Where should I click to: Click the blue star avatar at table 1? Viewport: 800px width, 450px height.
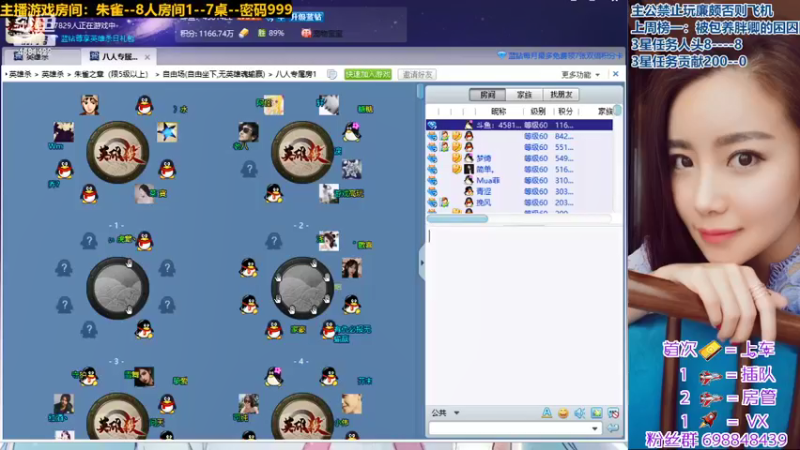167,132
